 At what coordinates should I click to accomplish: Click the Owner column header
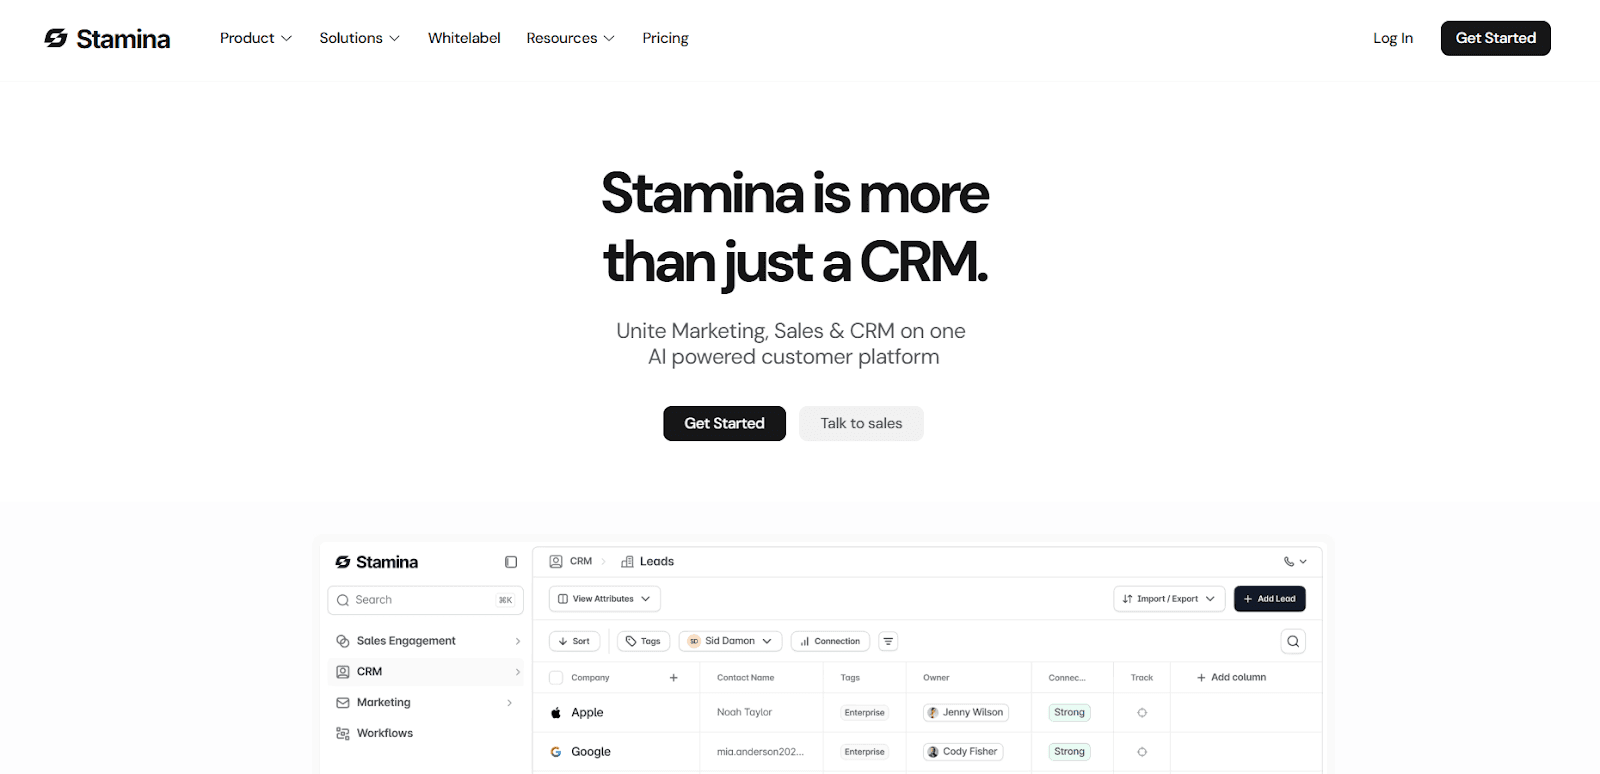pyautogui.click(x=936, y=678)
